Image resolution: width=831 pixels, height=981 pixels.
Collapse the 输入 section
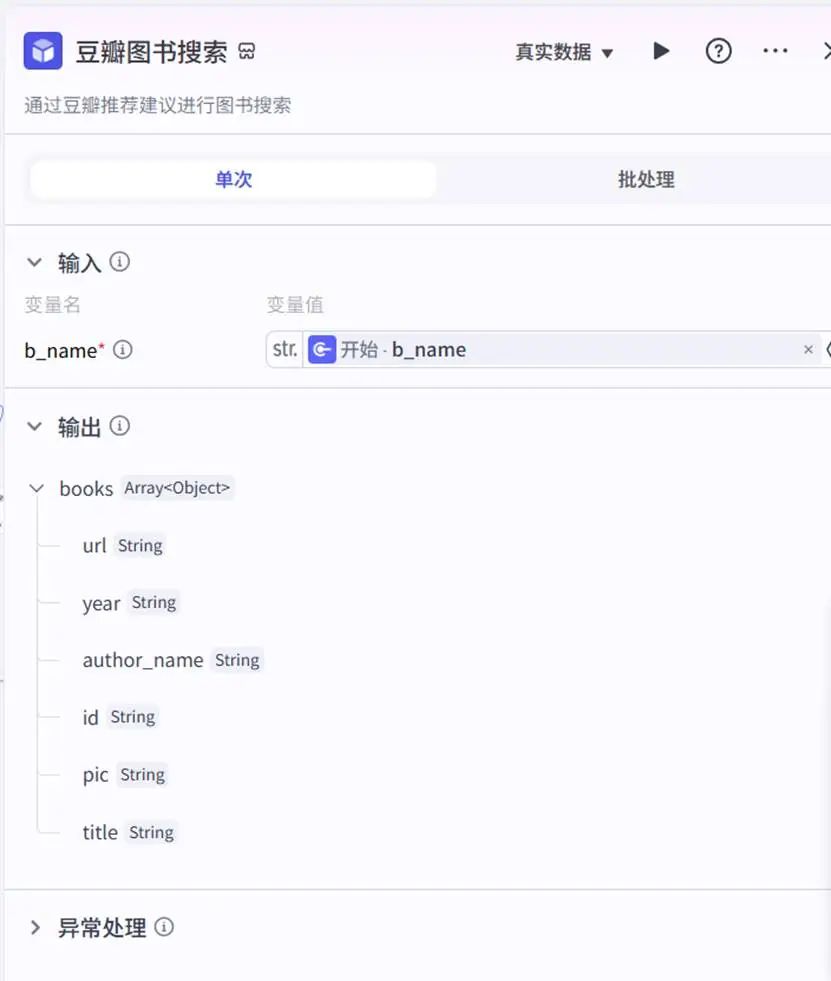click(x=34, y=262)
